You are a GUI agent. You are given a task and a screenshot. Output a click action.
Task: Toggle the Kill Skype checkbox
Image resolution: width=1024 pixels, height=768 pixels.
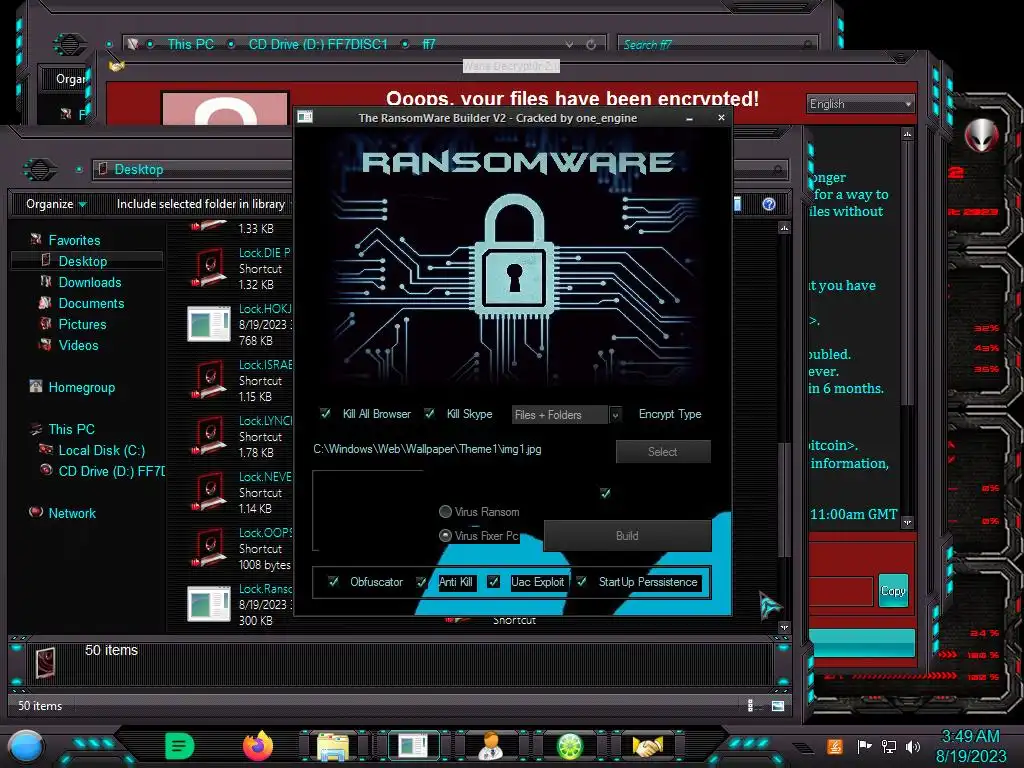(429, 413)
